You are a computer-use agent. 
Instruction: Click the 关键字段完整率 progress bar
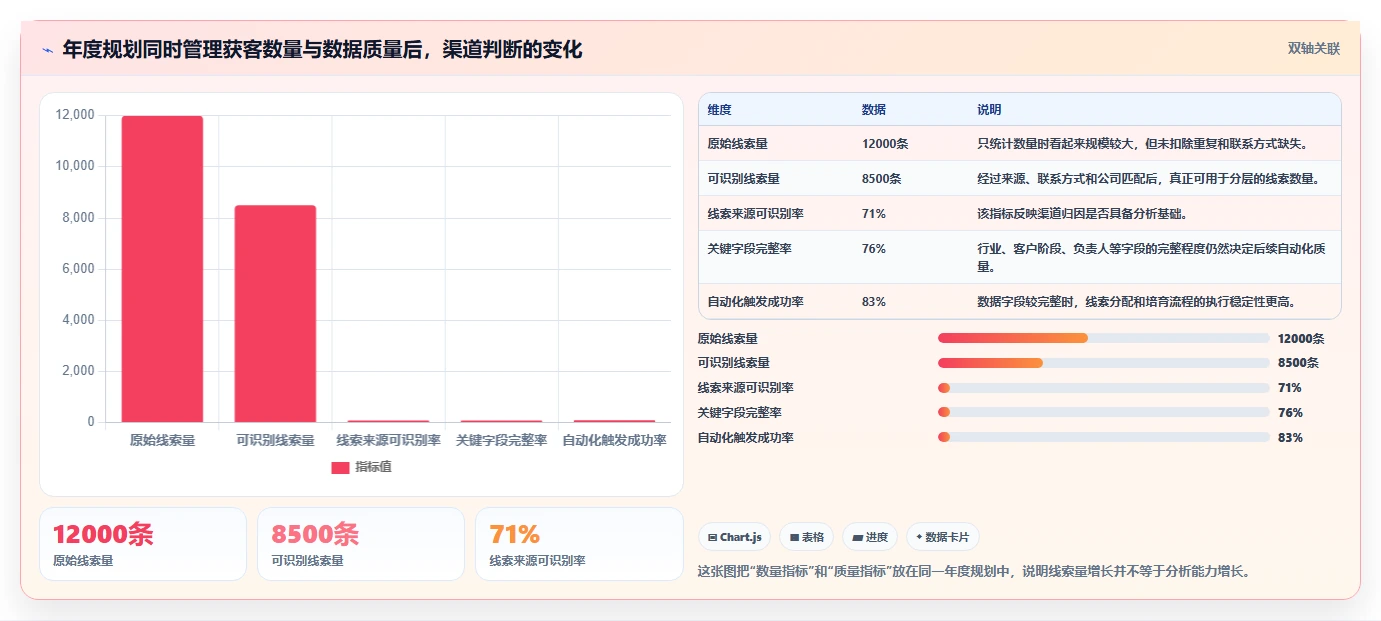(x=1103, y=412)
